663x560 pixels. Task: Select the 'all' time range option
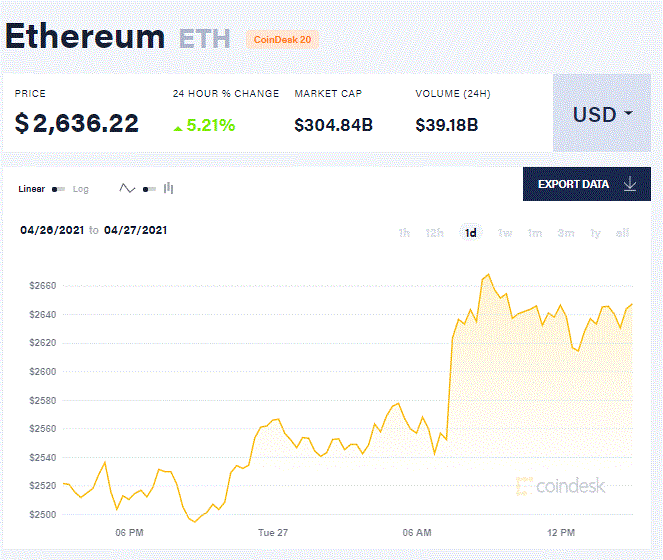pos(623,233)
